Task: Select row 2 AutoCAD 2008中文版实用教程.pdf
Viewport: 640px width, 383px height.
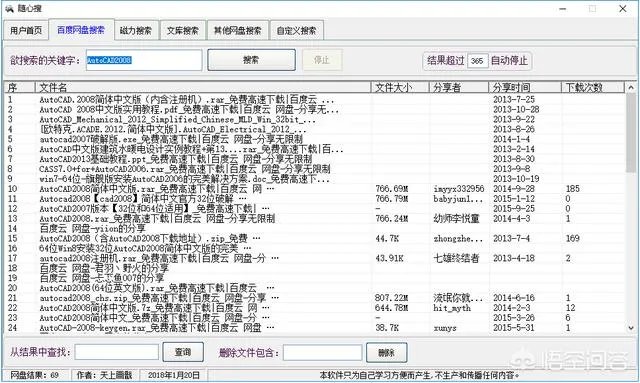Action: tap(315, 109)
